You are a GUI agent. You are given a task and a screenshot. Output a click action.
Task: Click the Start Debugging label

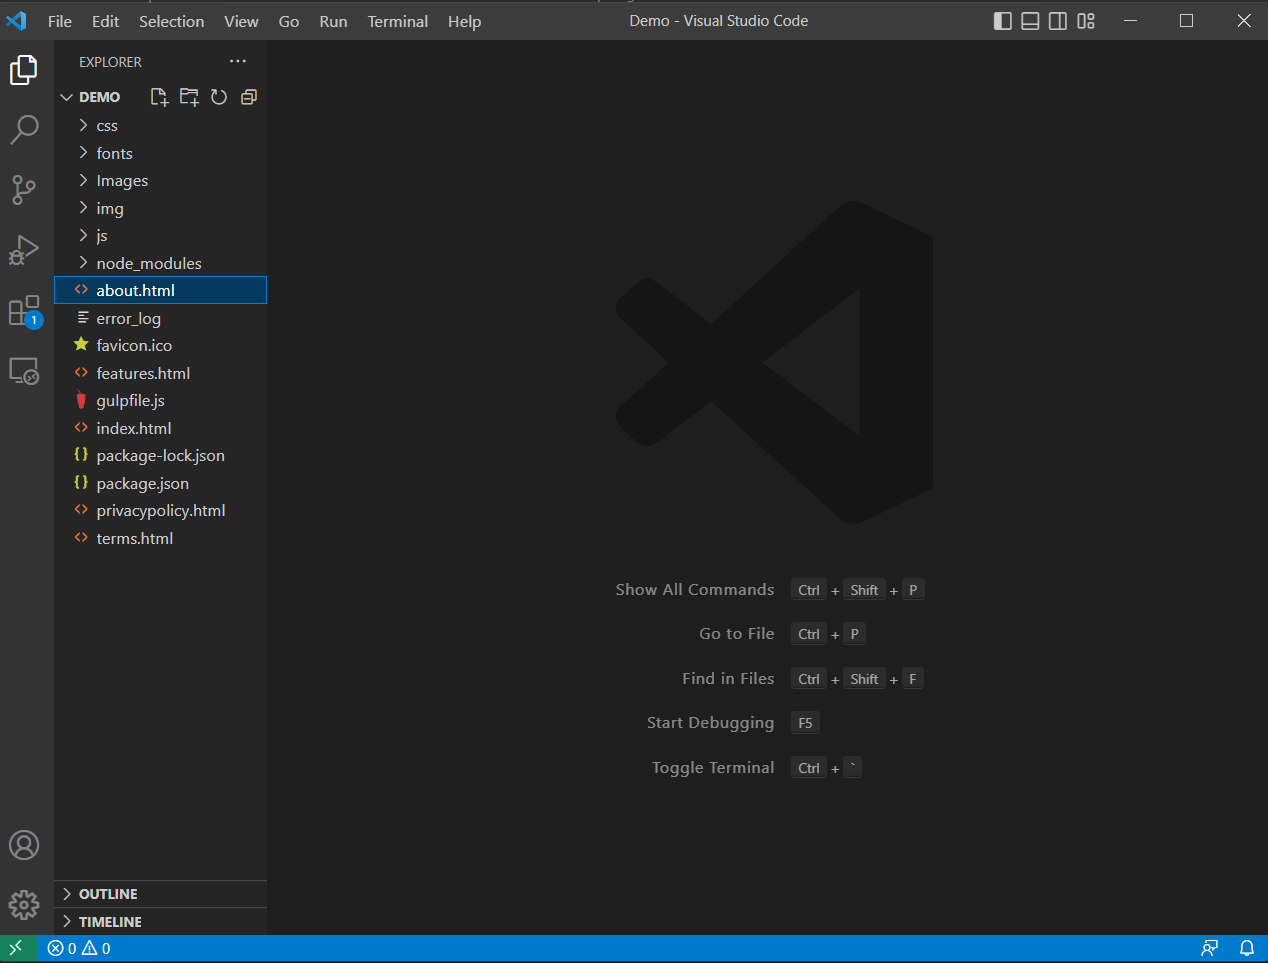click(710, 723)
